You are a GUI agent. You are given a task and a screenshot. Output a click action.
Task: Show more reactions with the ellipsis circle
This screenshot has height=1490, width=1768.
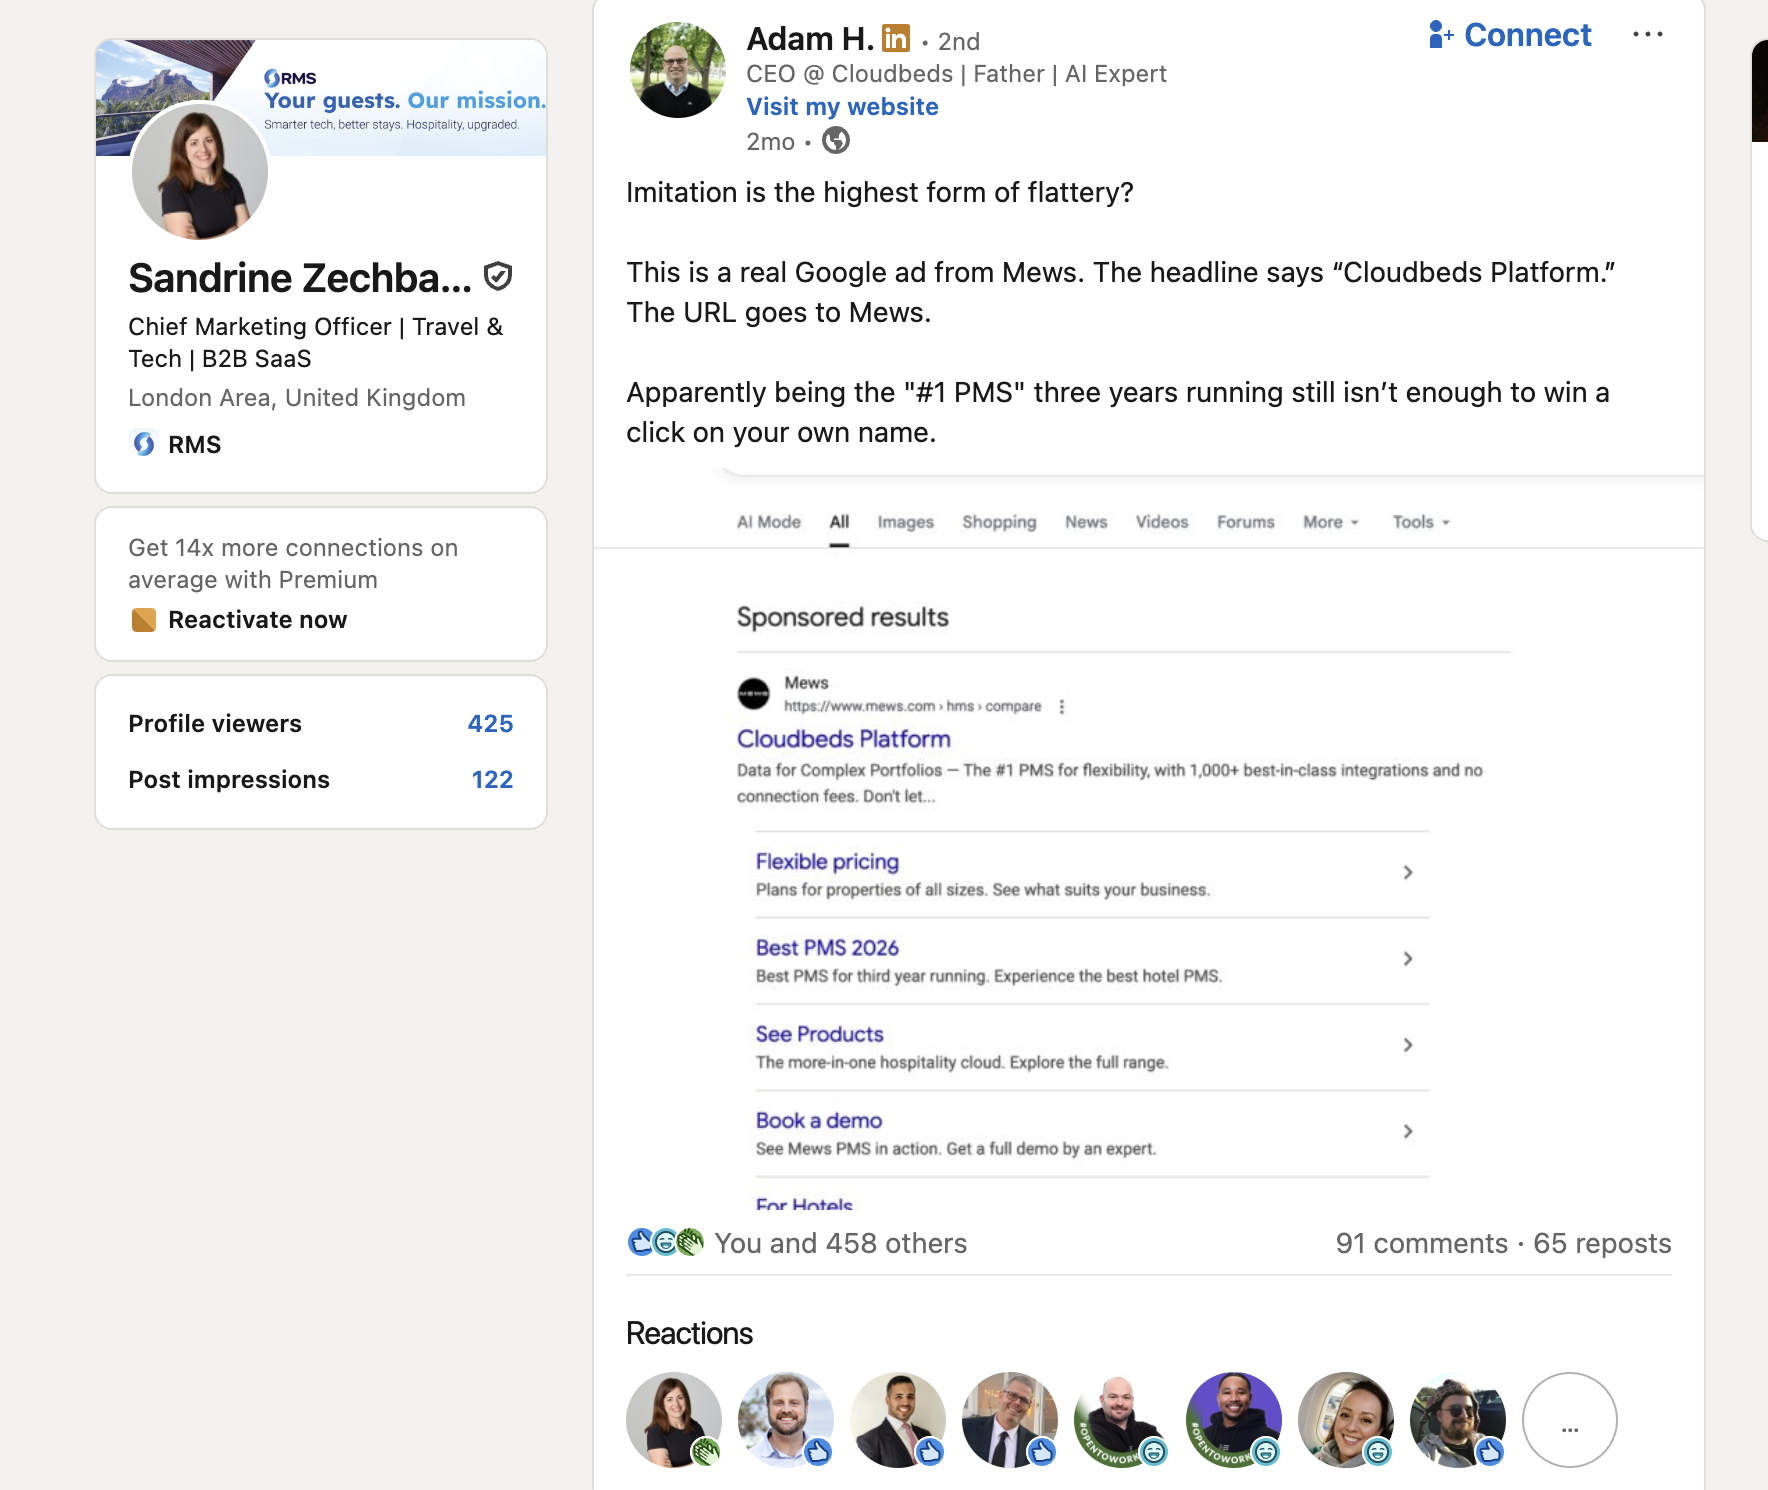tap(1570, 1420)
